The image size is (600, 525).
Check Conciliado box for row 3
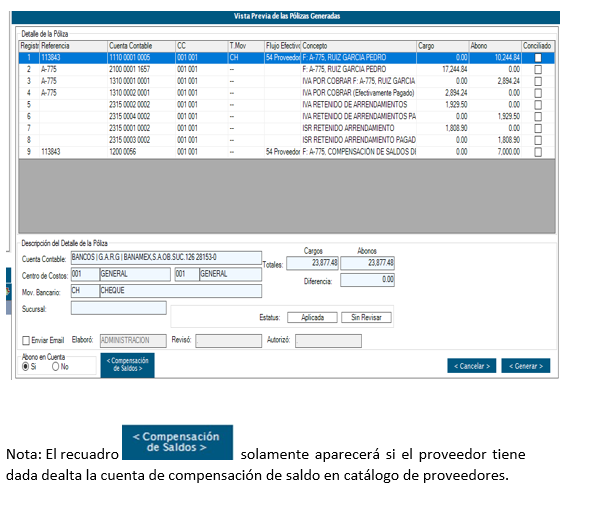(x=538, y=82)
